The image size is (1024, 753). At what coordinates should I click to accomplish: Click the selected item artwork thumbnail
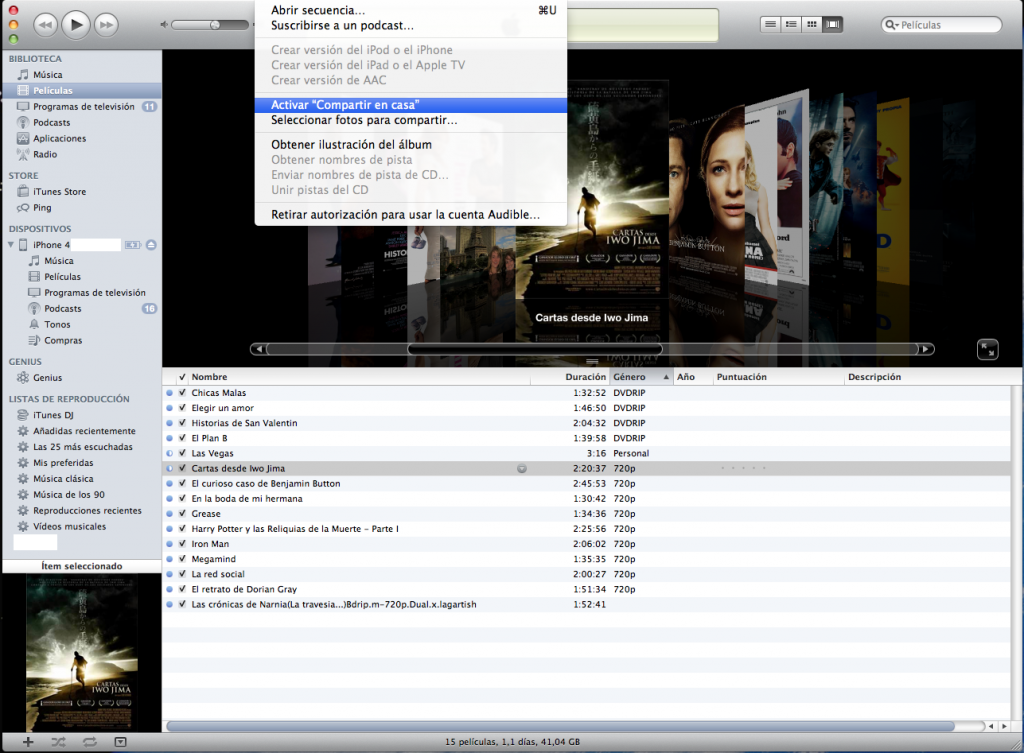[82, 654]
